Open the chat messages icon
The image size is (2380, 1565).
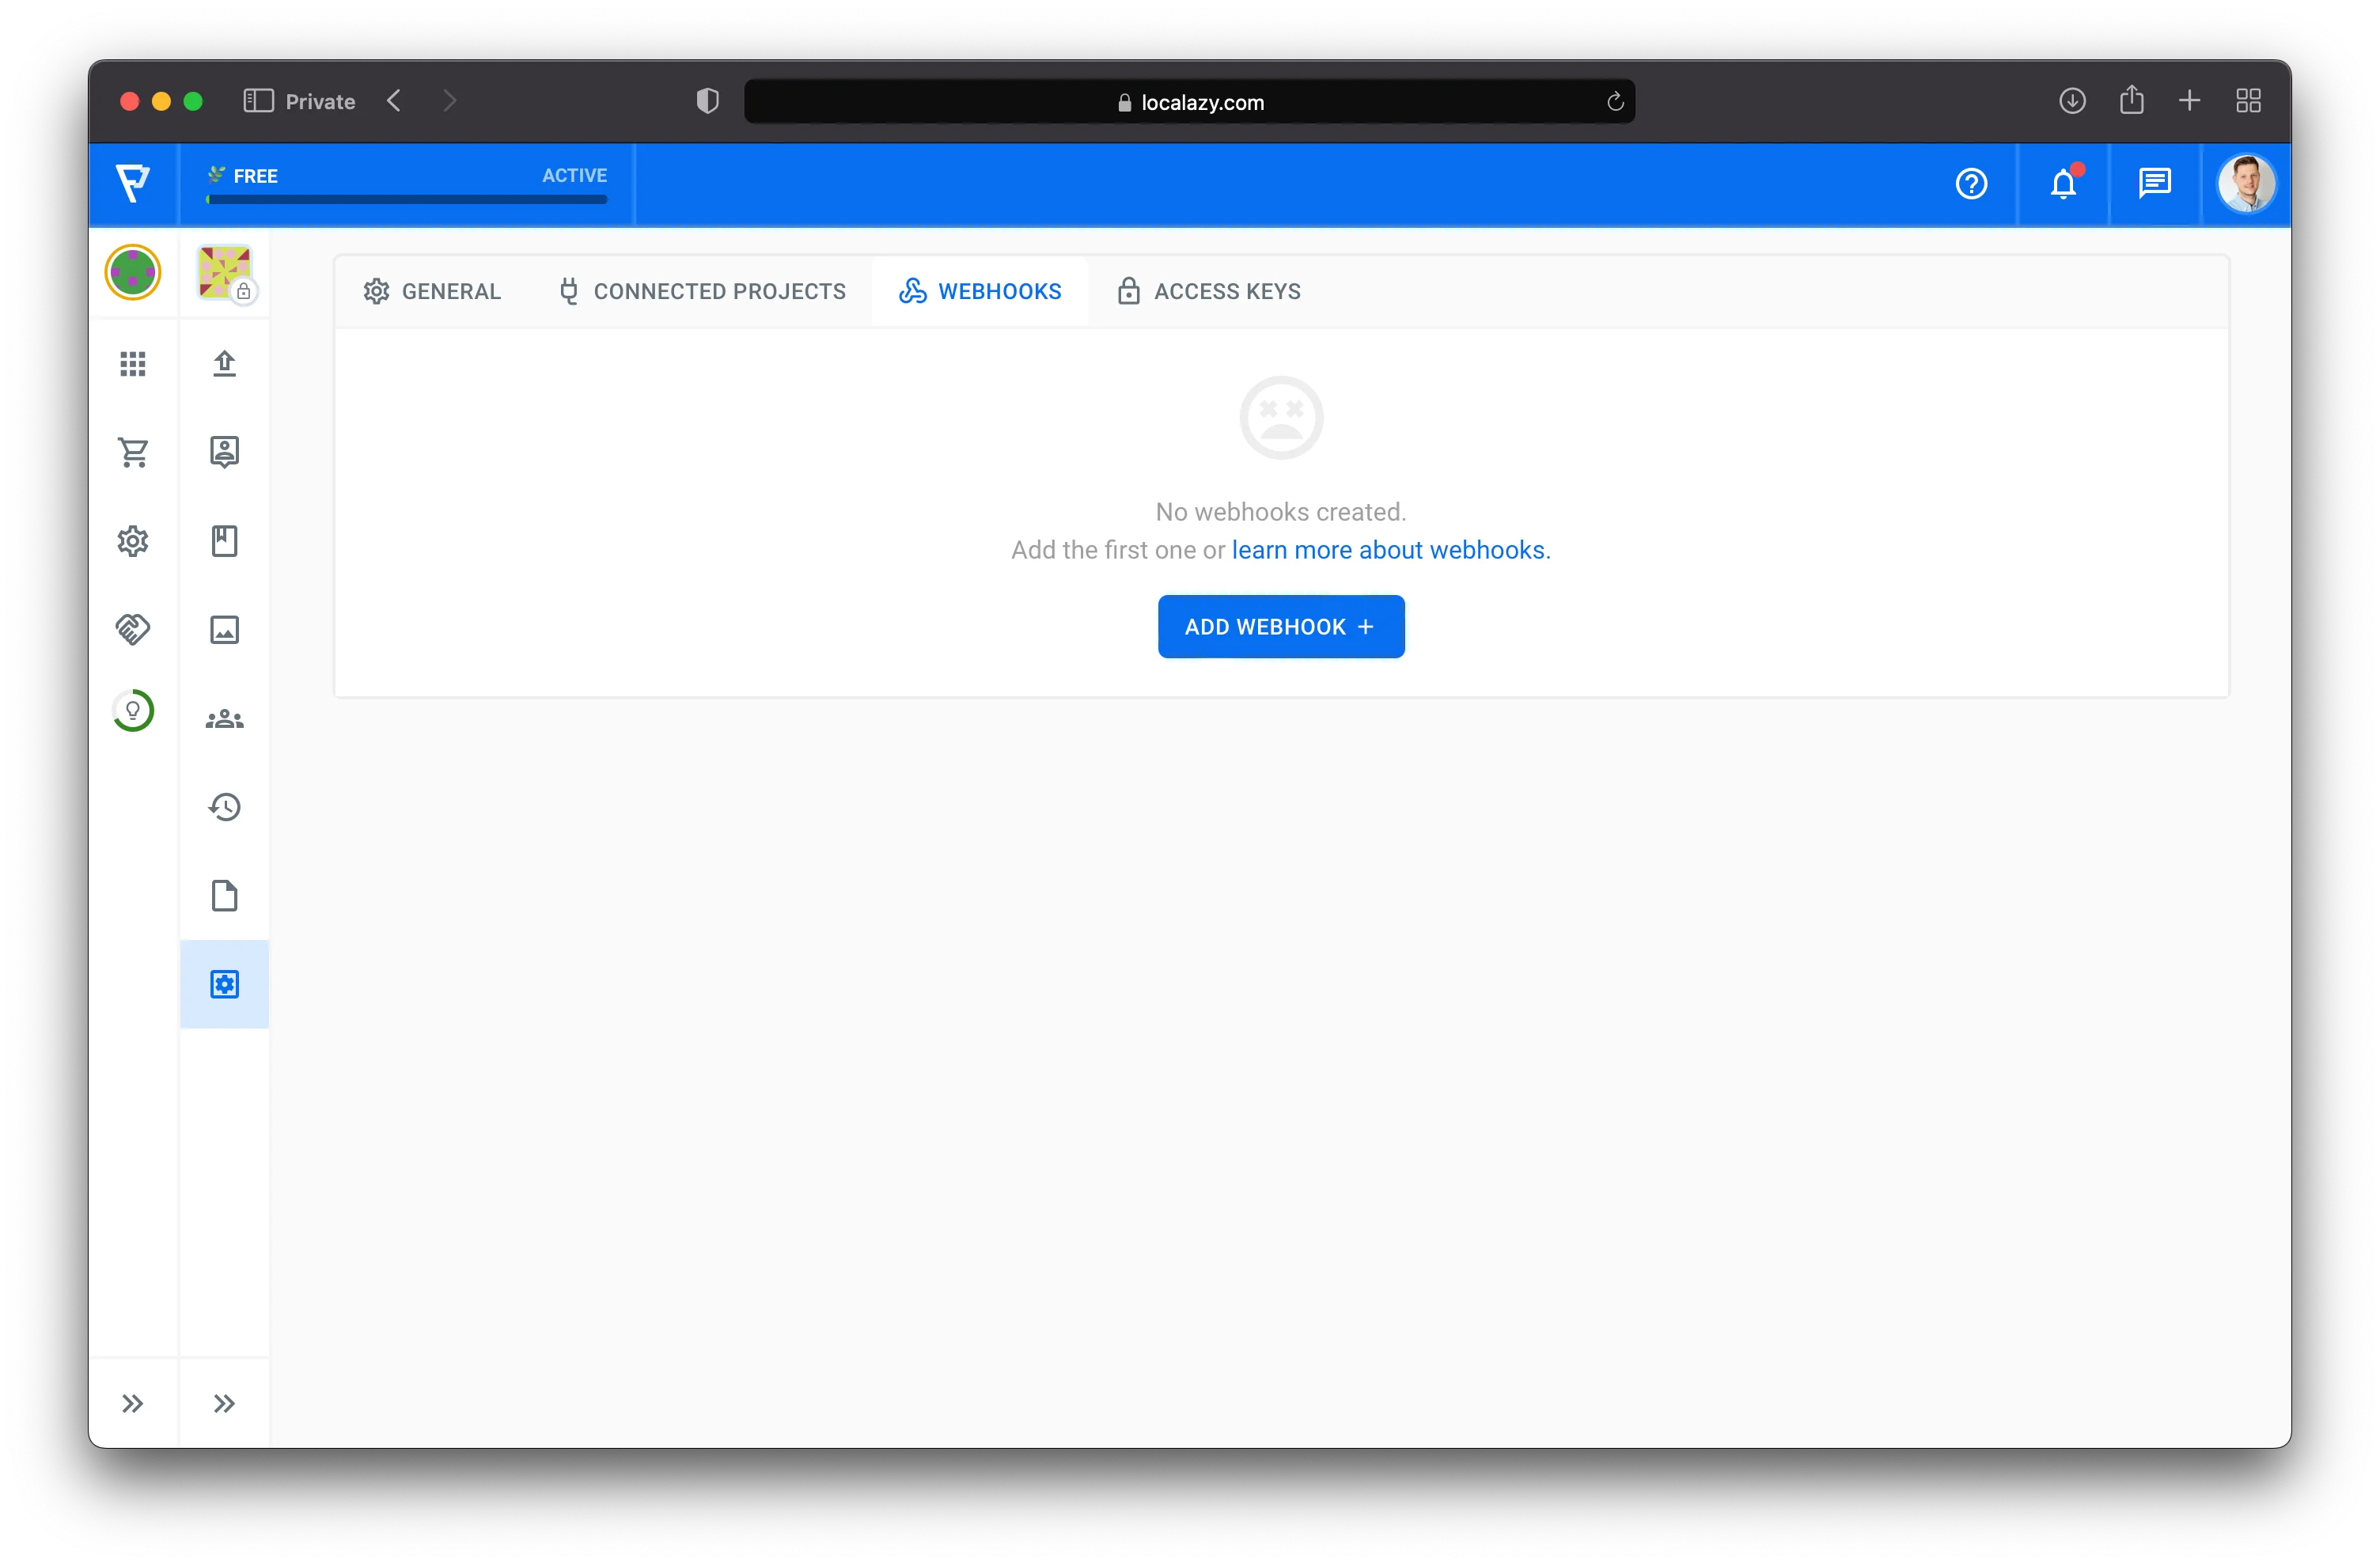point(2154,183)
